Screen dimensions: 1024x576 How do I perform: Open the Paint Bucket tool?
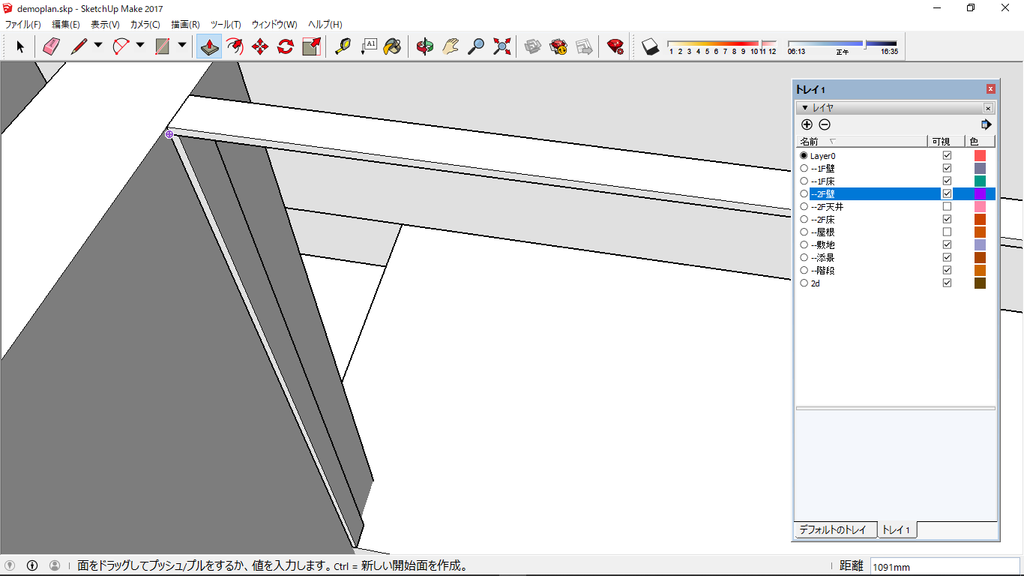point(392,46)
